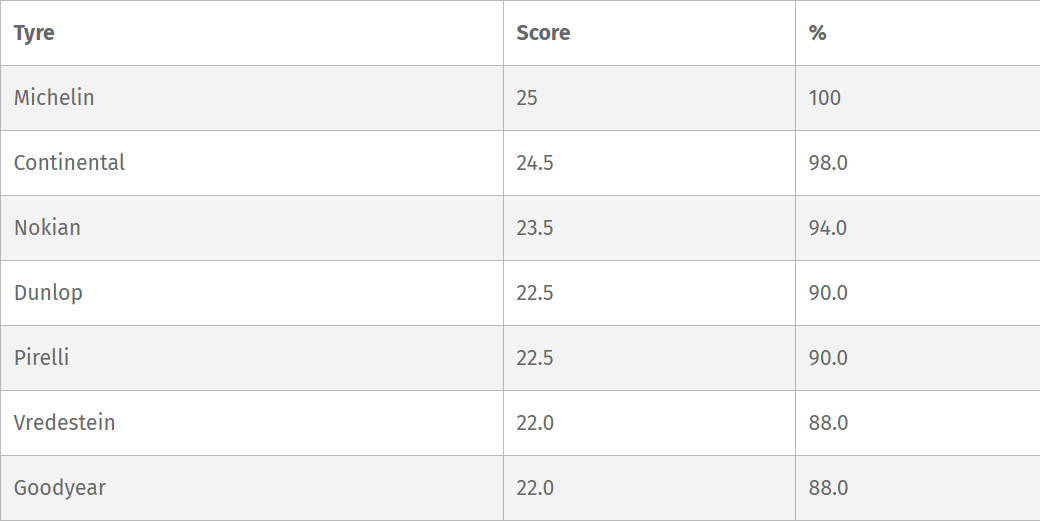
Task: Select the Michelin tyre cell
Action: pos(54,98)
